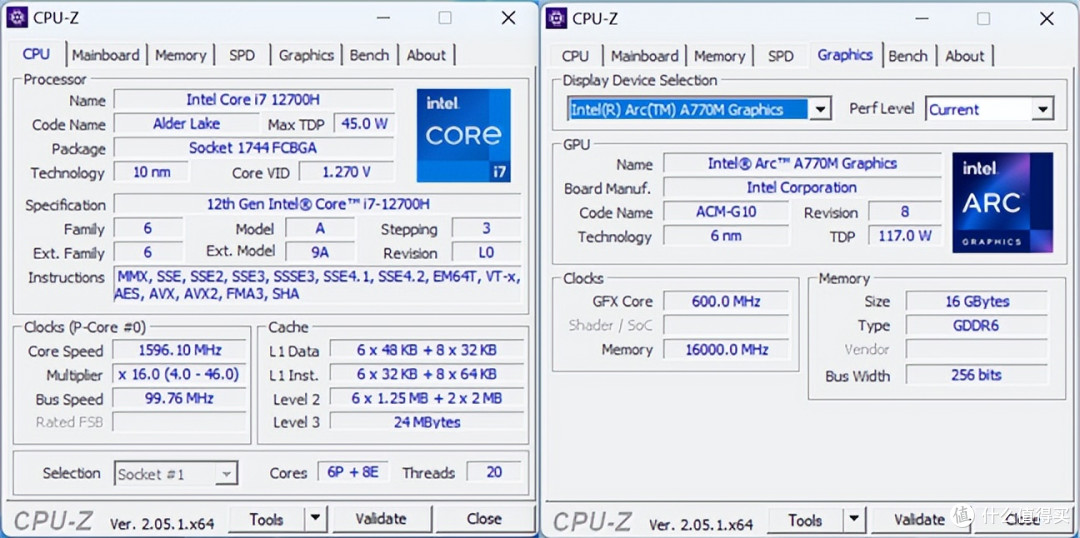Click the Revision value L0
This screenshot has height=538, width=1080.
pos(486,252)
